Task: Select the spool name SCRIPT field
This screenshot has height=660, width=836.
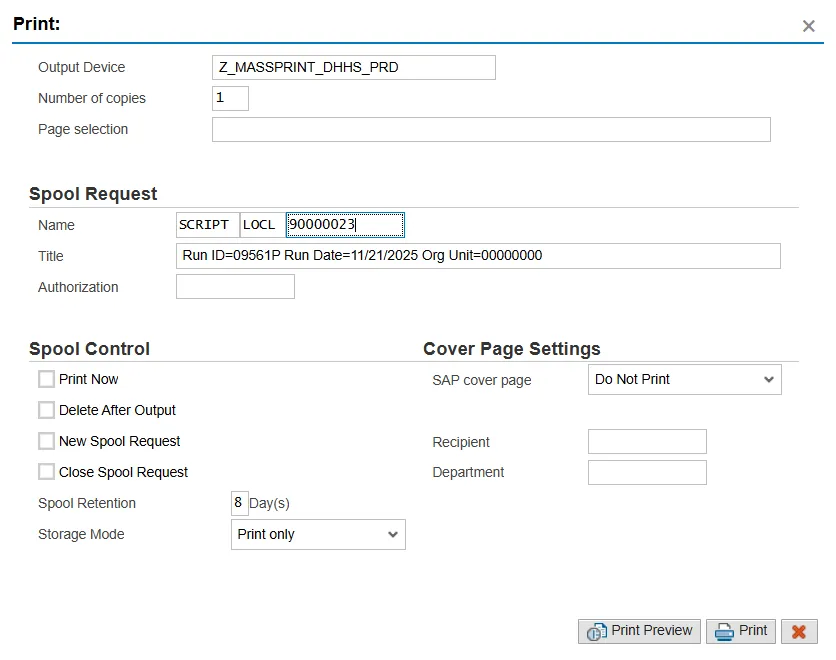Action: 207,225
